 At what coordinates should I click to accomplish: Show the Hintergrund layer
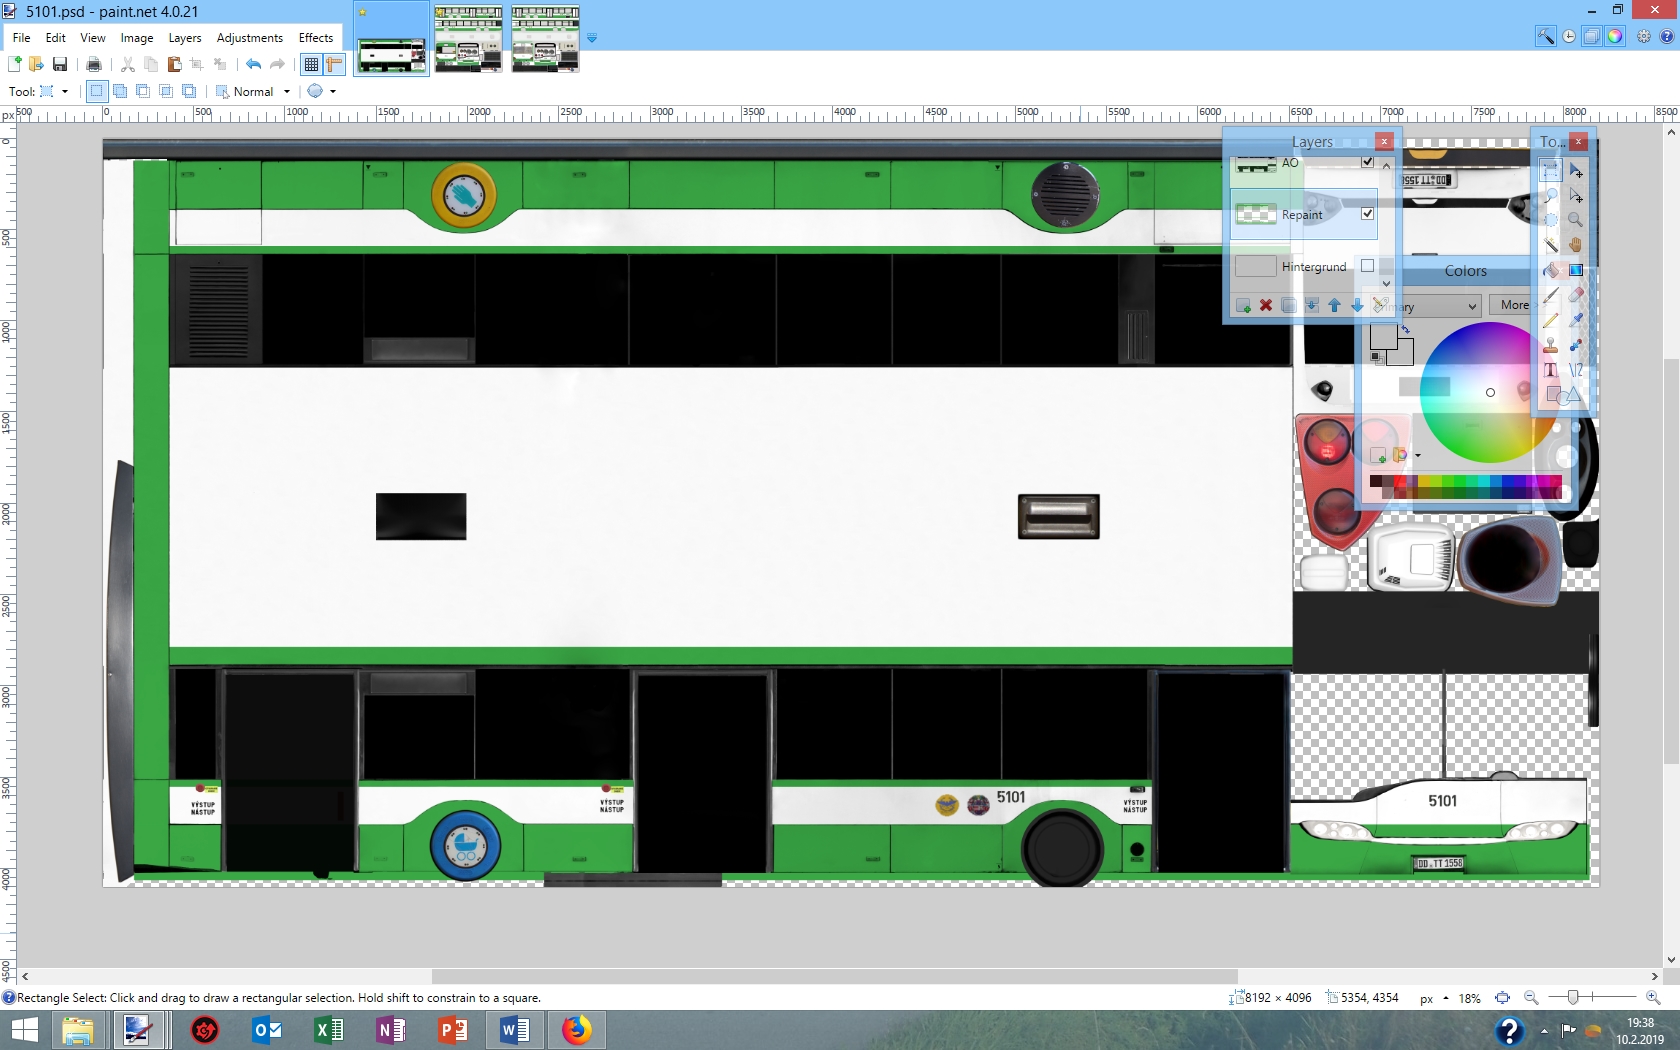(x=1367, y=266)
